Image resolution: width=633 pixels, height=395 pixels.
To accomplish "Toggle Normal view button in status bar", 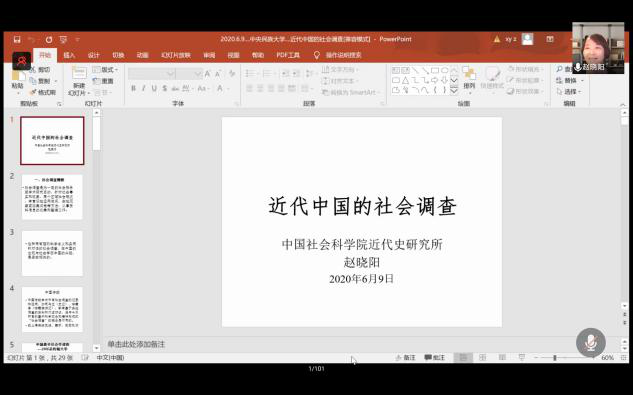I will pos(463,357).
